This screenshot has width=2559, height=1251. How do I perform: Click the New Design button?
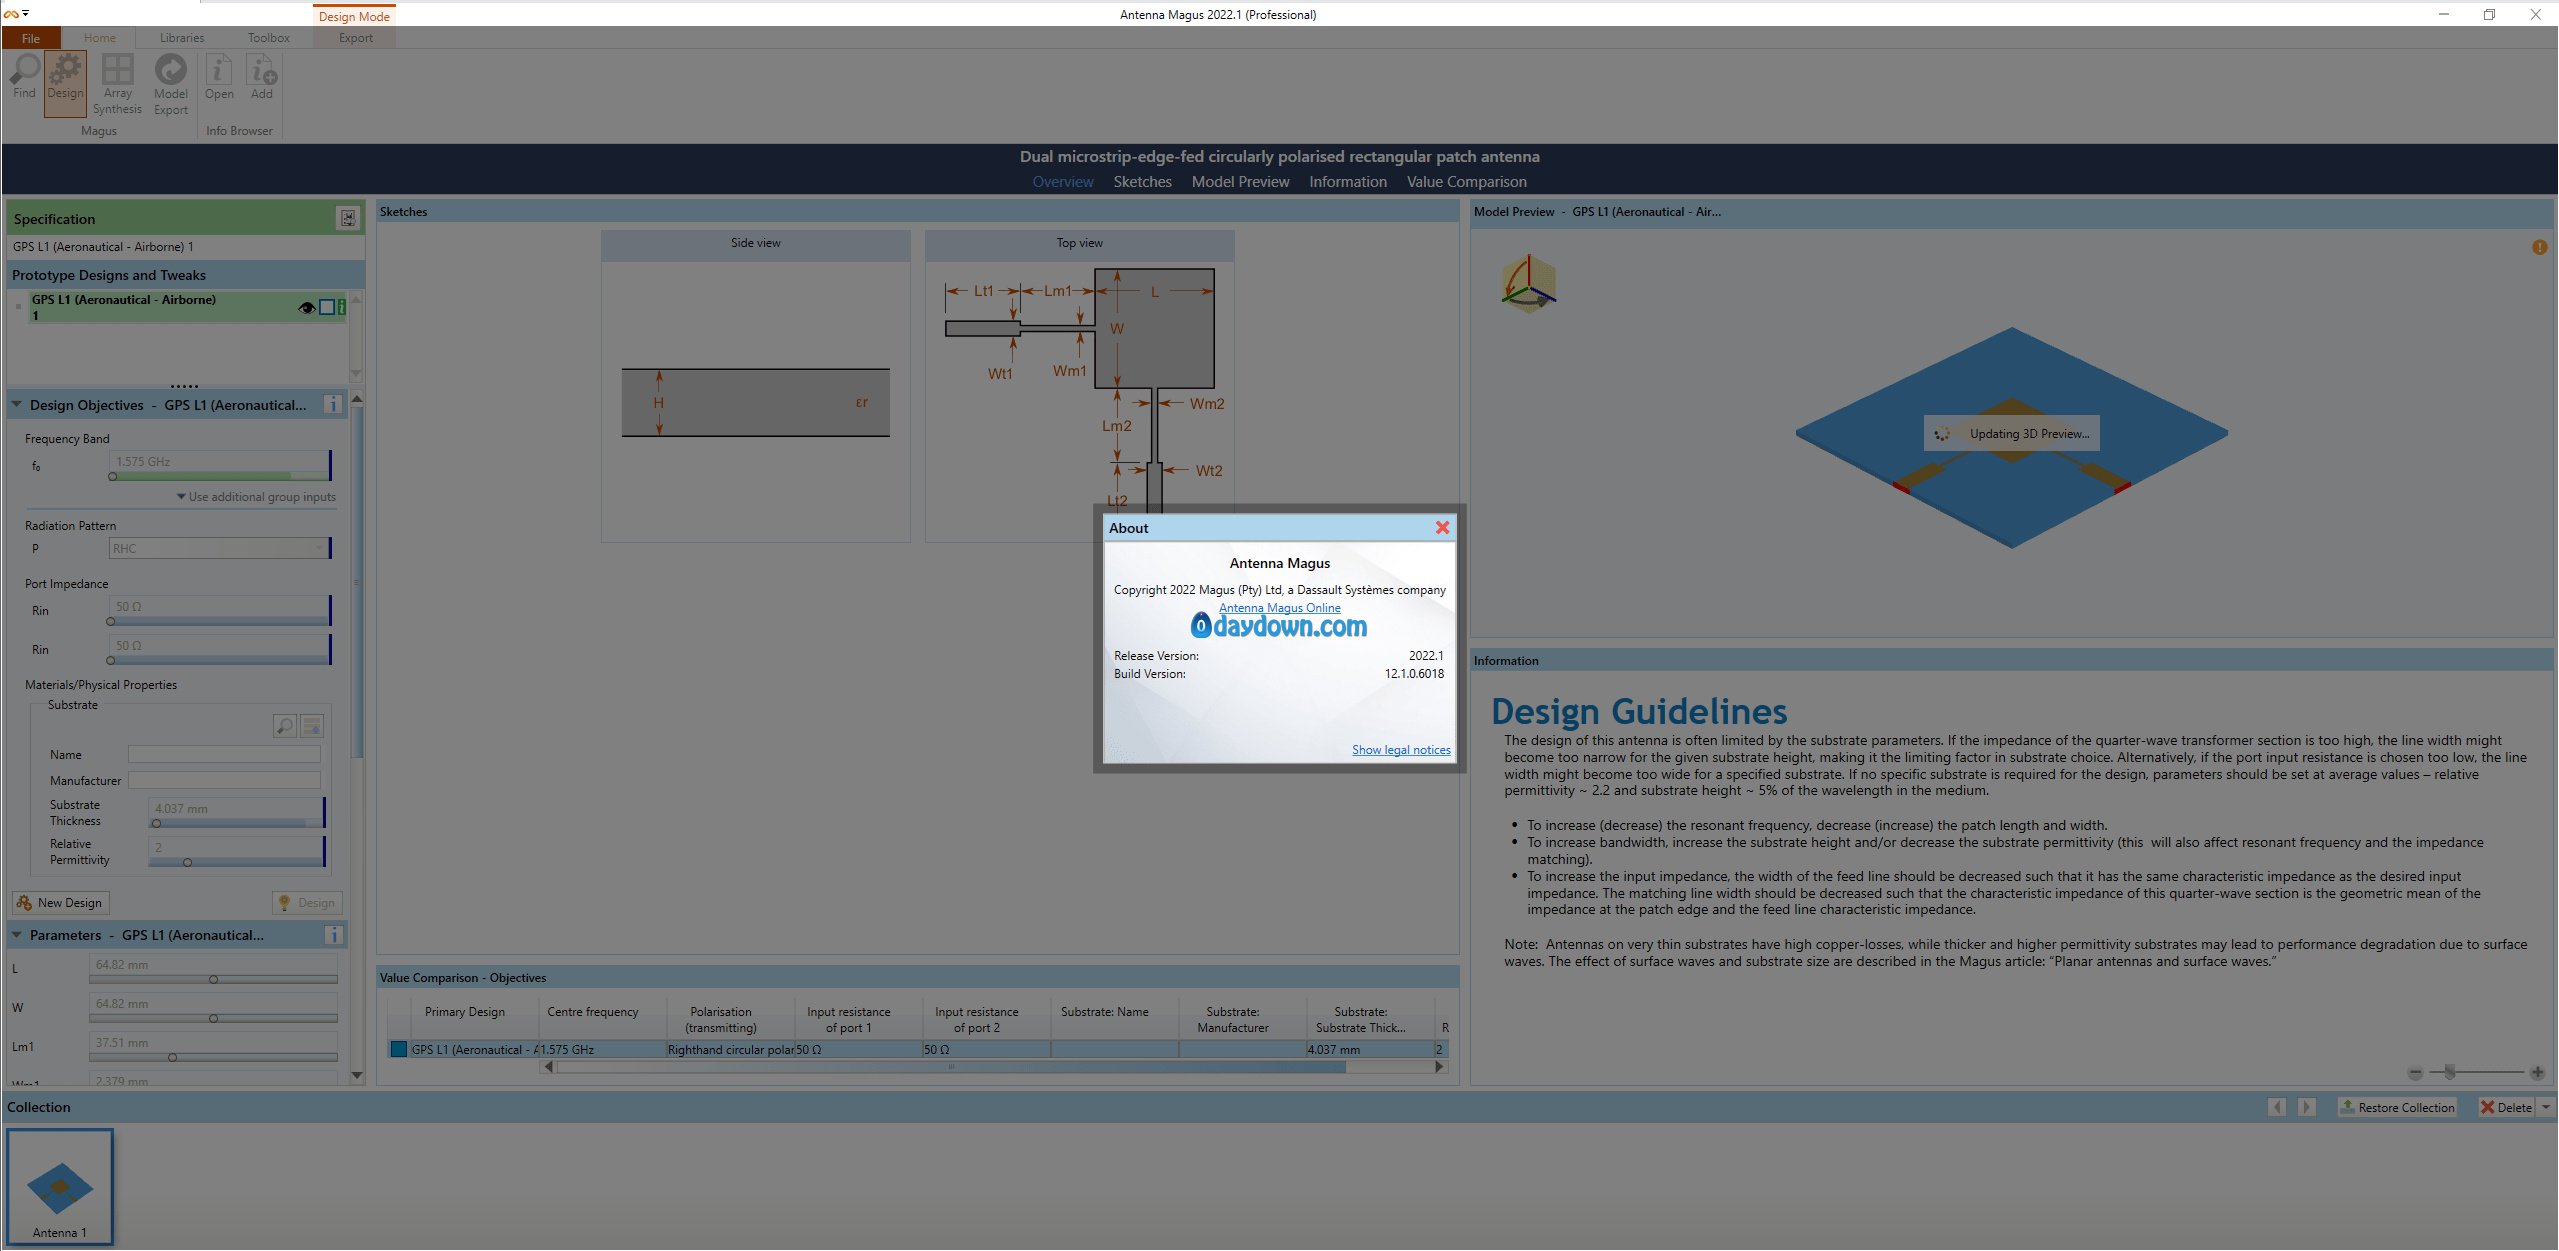pos(61,903)
